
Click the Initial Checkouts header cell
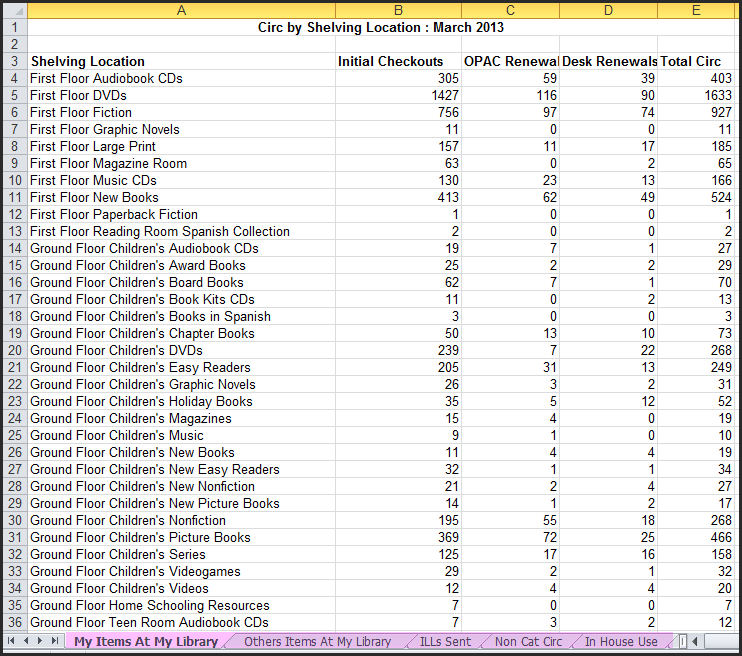(398, 62)
